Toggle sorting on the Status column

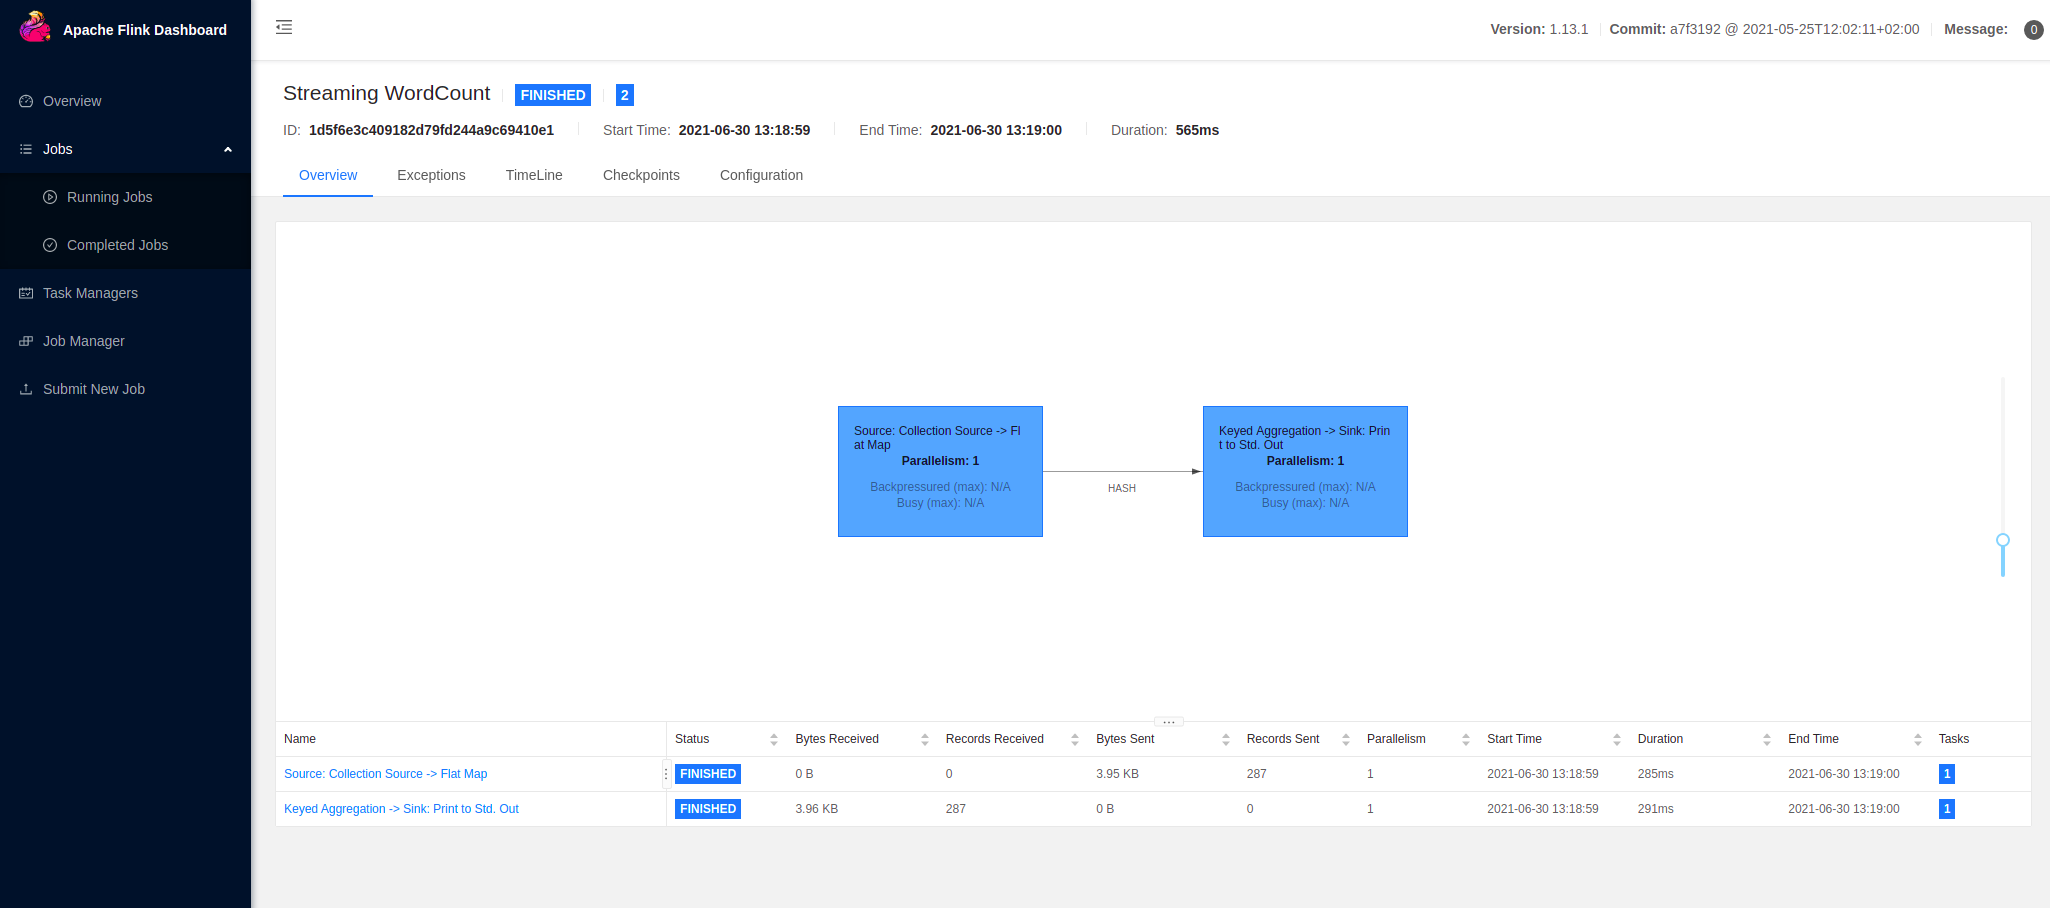click(x=773, y=738)
